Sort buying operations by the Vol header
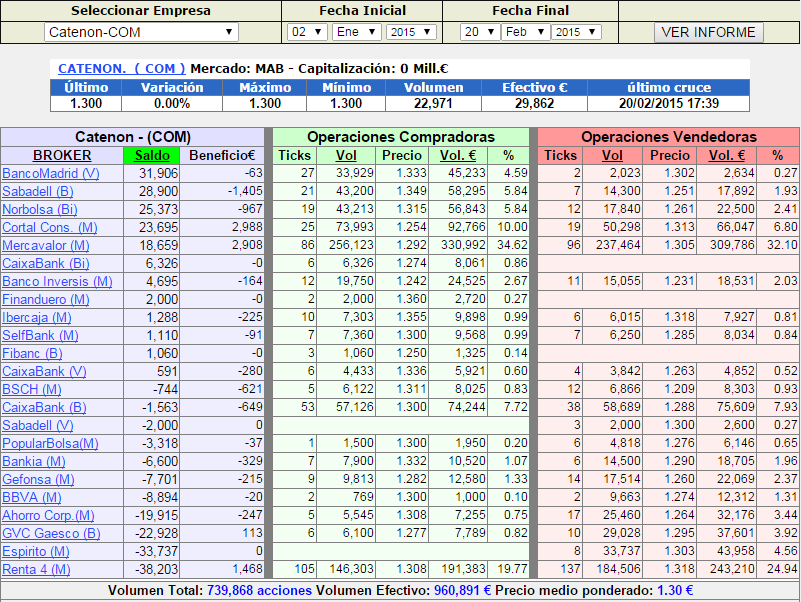Viewport: 801px width, 602px height. (x=346, y=155)
